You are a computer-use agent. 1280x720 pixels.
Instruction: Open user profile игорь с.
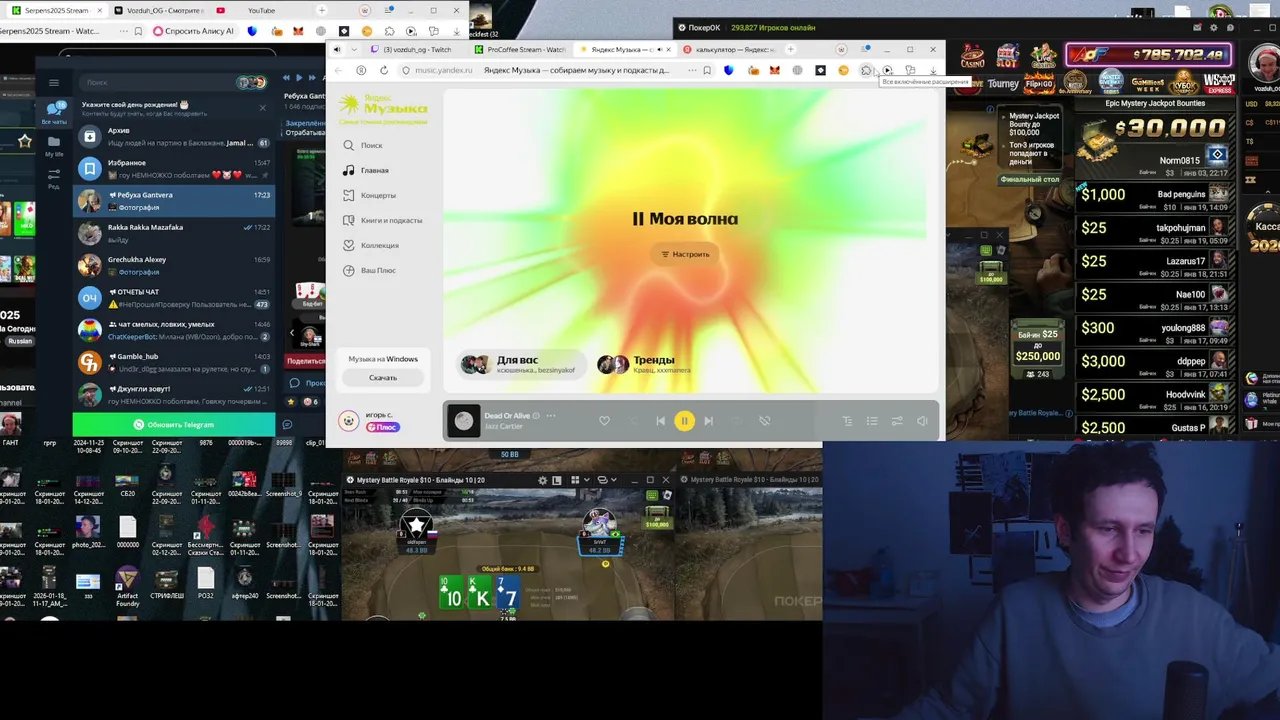point(367,421)
